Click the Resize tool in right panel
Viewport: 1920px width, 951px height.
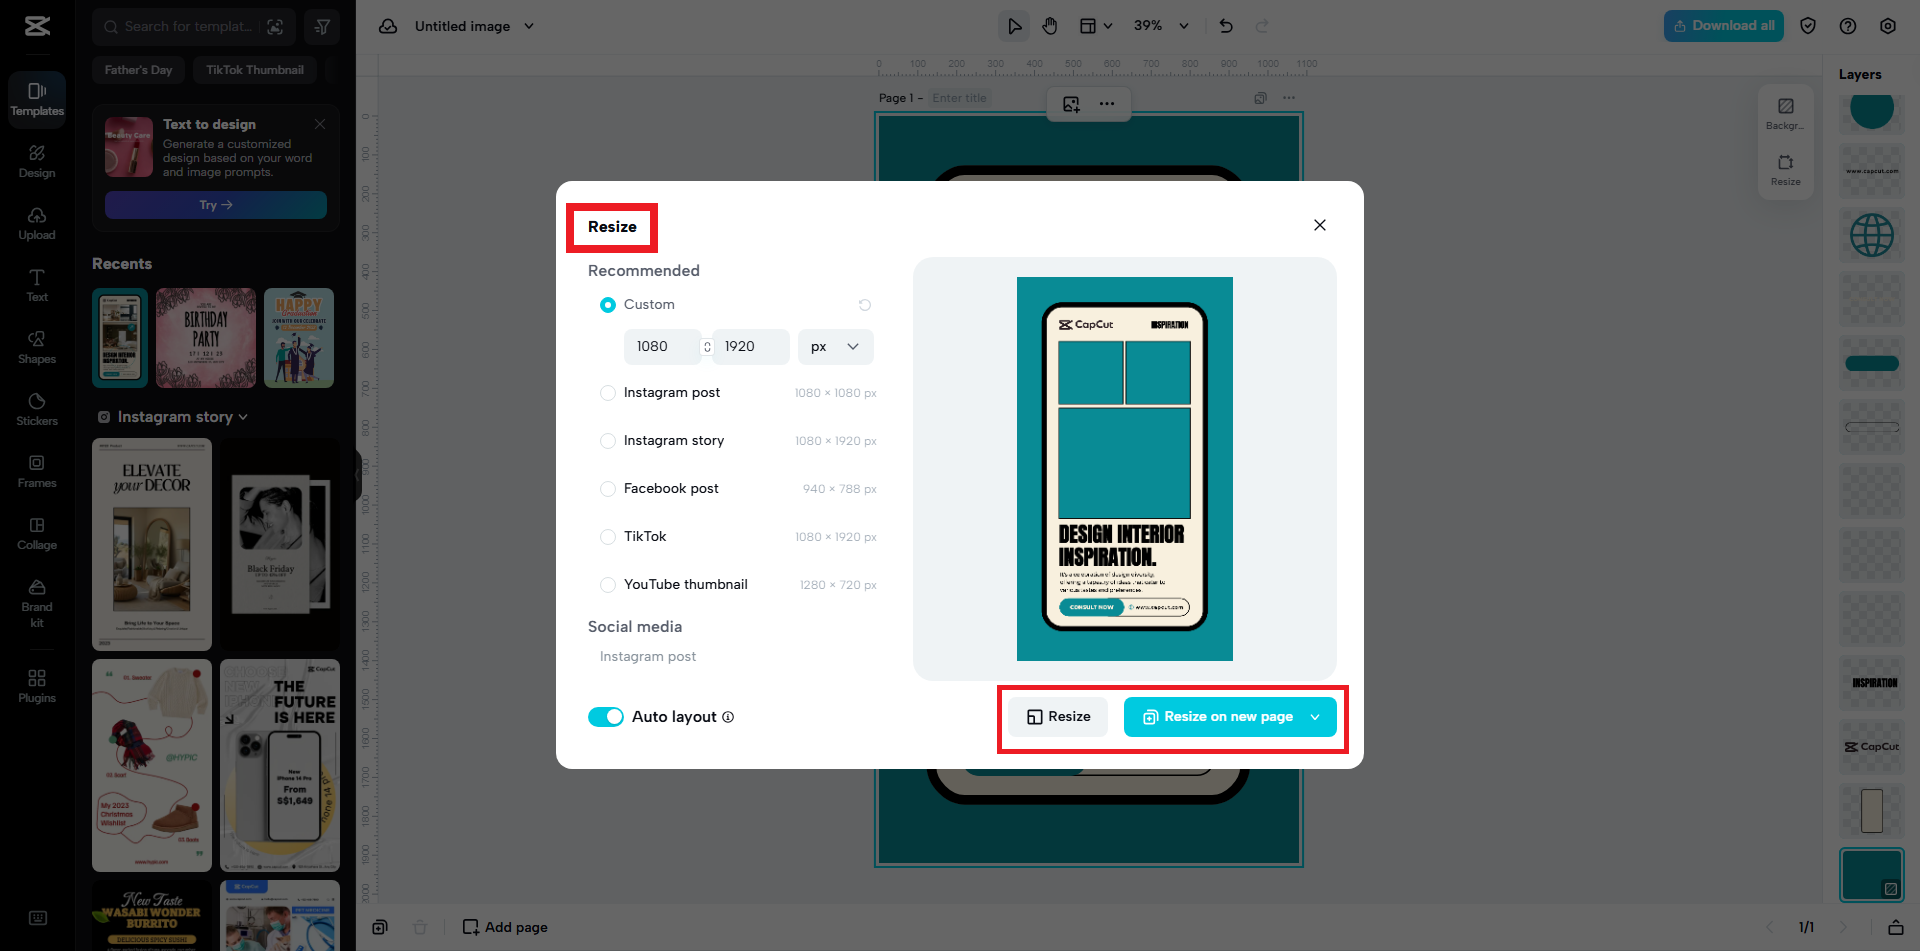[x=1785, y=169]
